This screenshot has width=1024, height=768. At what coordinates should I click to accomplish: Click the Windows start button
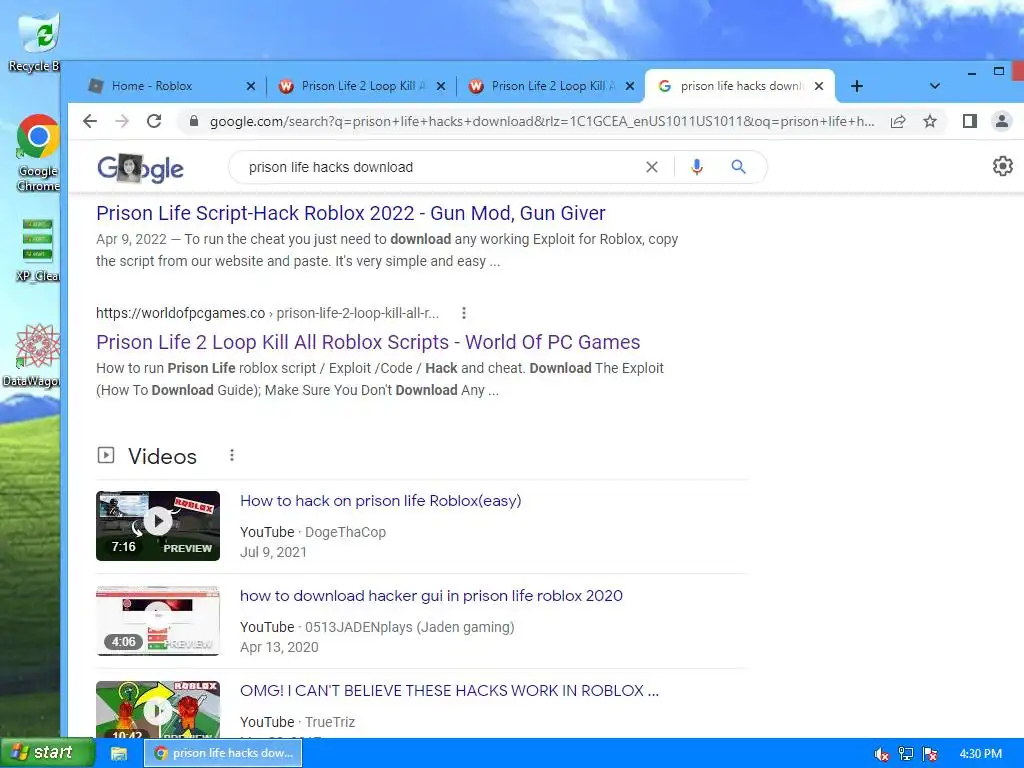tap(48, 753)
